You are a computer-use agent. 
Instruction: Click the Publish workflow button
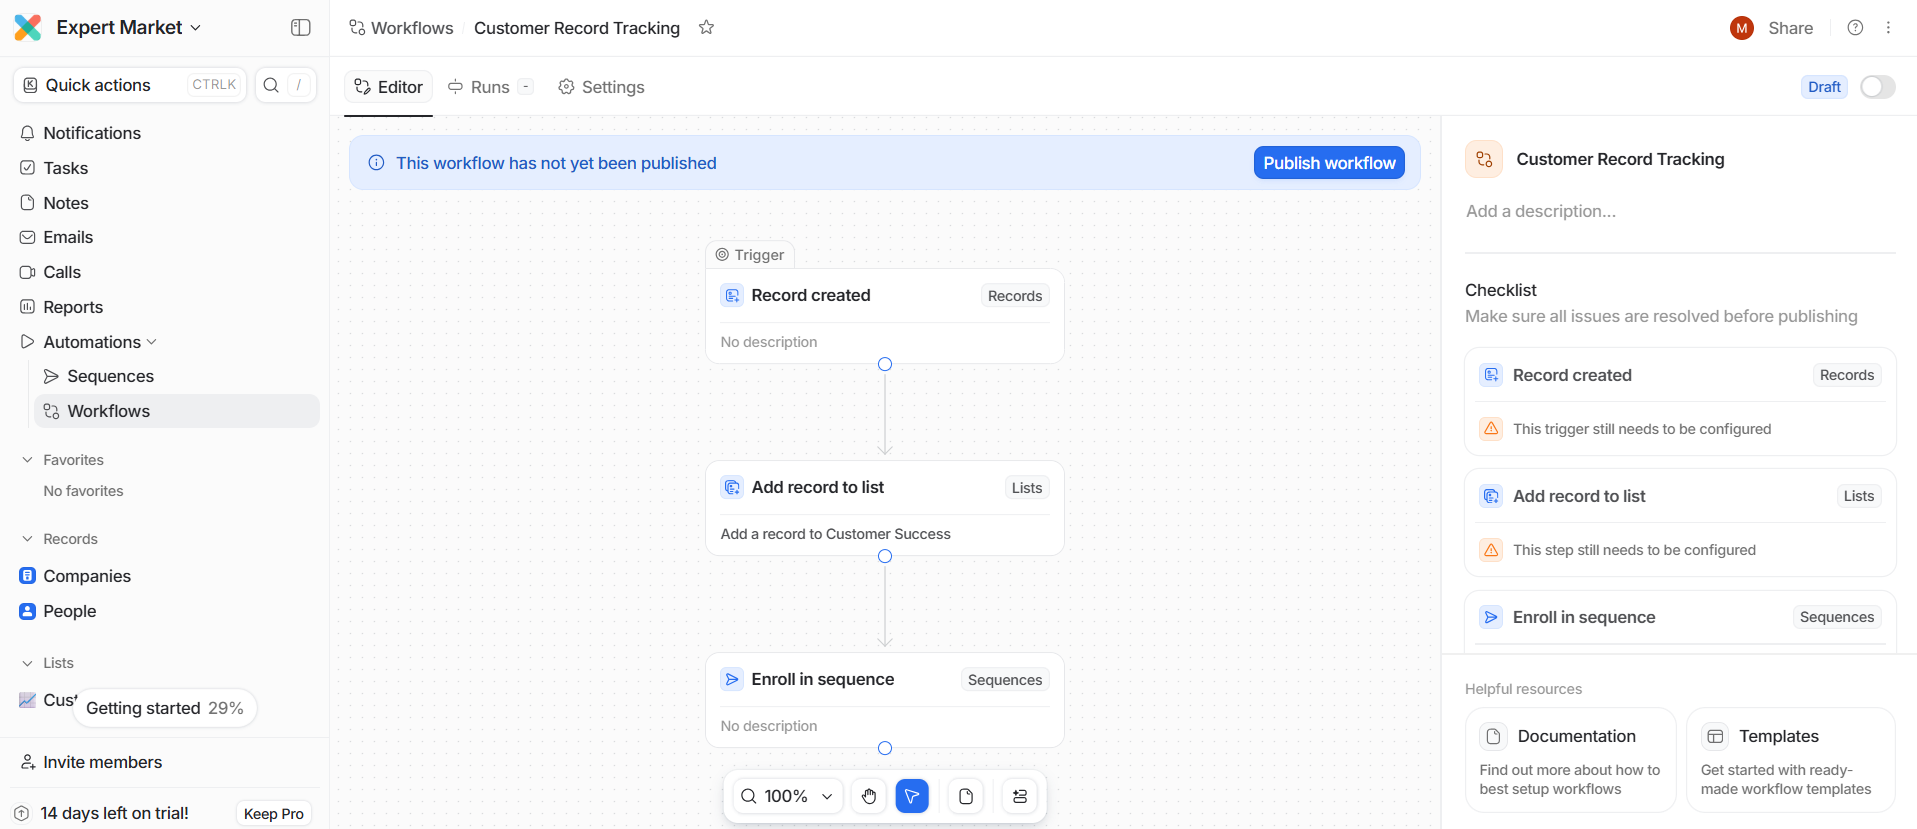1328,163
